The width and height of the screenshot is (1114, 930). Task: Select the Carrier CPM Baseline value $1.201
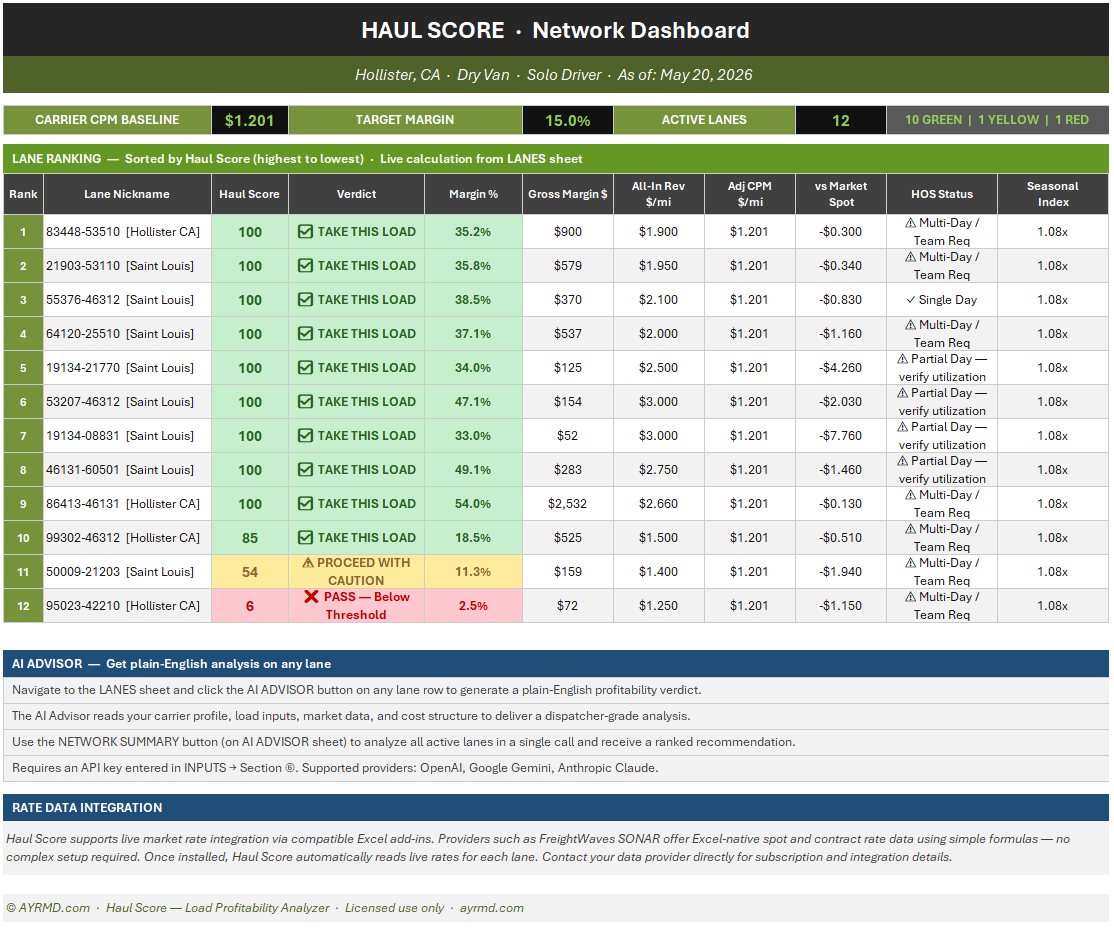pos(249,120)
